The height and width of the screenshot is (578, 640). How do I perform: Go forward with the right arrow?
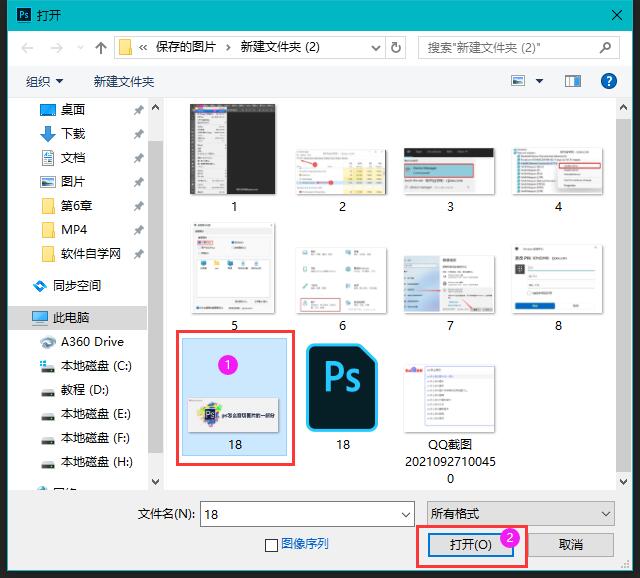[x=56, y=48]
